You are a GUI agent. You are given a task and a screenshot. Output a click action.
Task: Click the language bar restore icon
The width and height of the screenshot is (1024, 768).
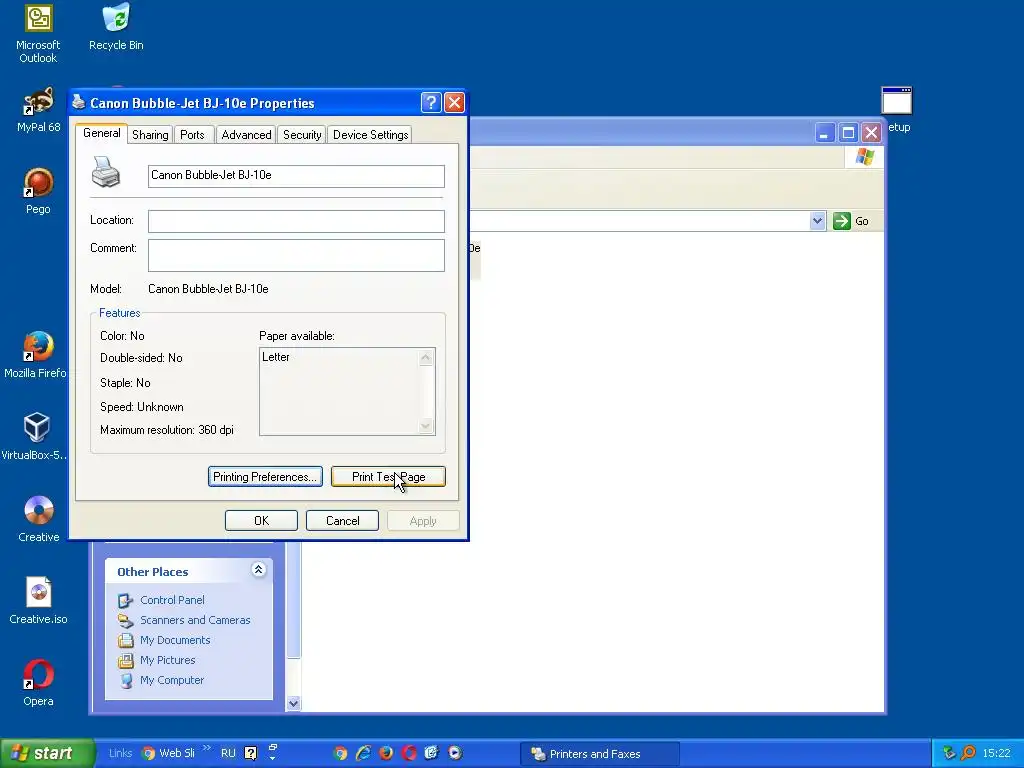point(273,747)
